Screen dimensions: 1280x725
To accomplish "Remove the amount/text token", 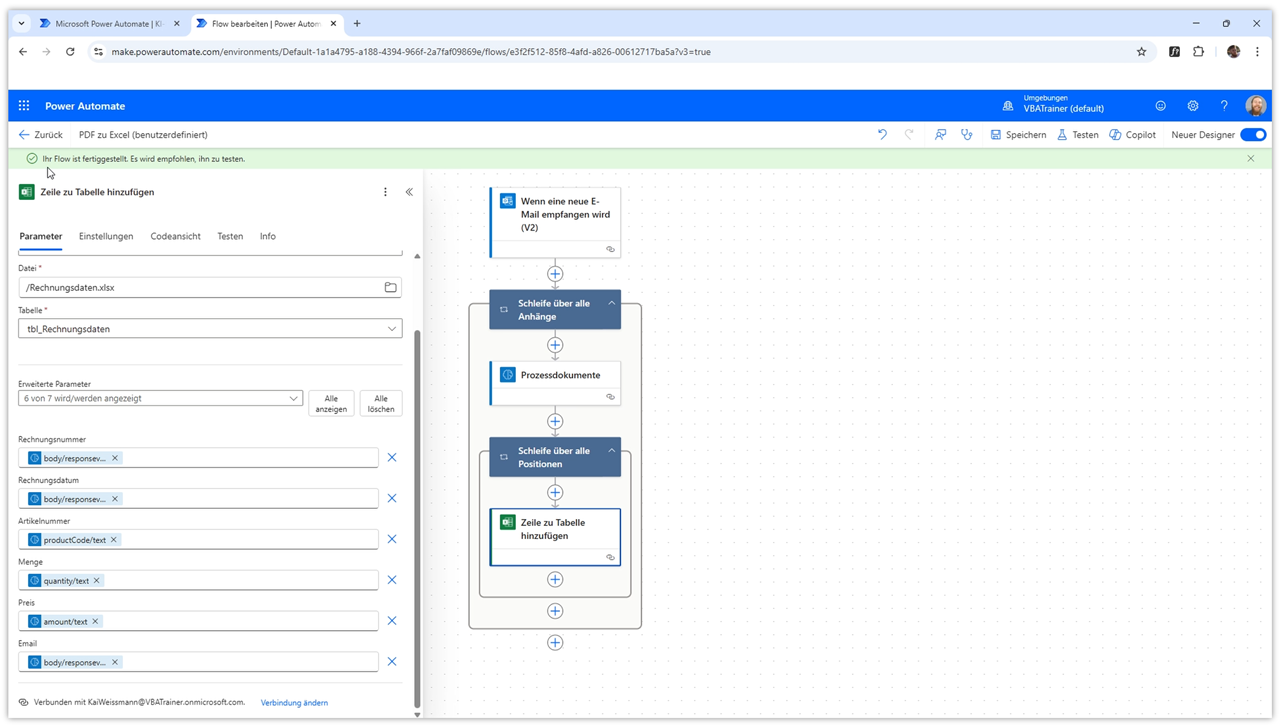I will pos(96,621).
